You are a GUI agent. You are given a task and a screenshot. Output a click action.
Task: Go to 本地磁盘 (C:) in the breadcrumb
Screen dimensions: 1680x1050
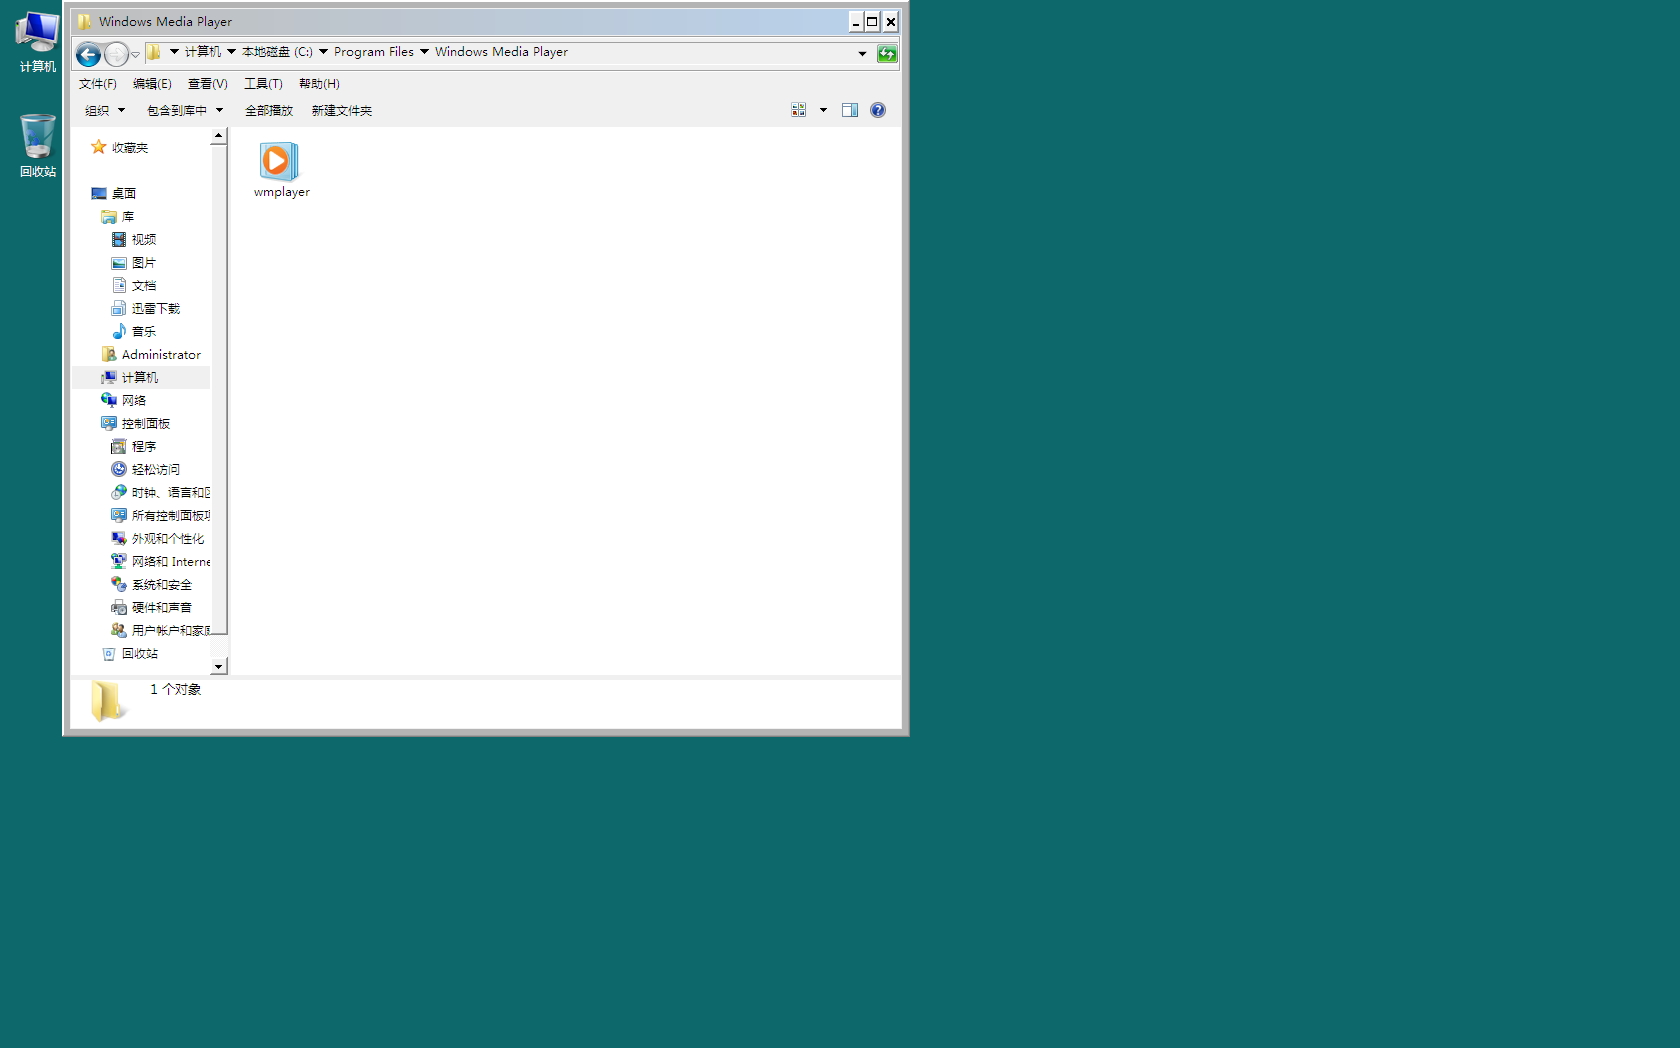coord(277,52)
